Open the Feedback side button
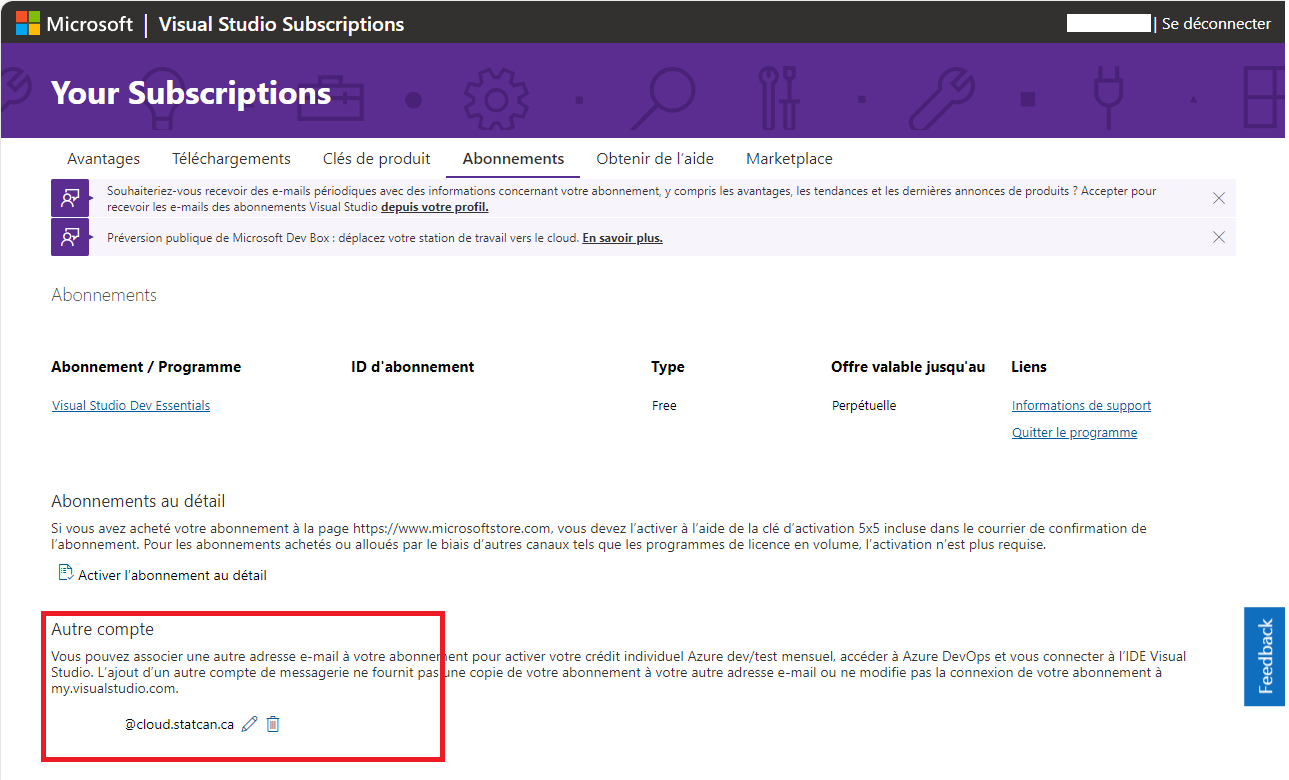 click(x=1264, y=656)
